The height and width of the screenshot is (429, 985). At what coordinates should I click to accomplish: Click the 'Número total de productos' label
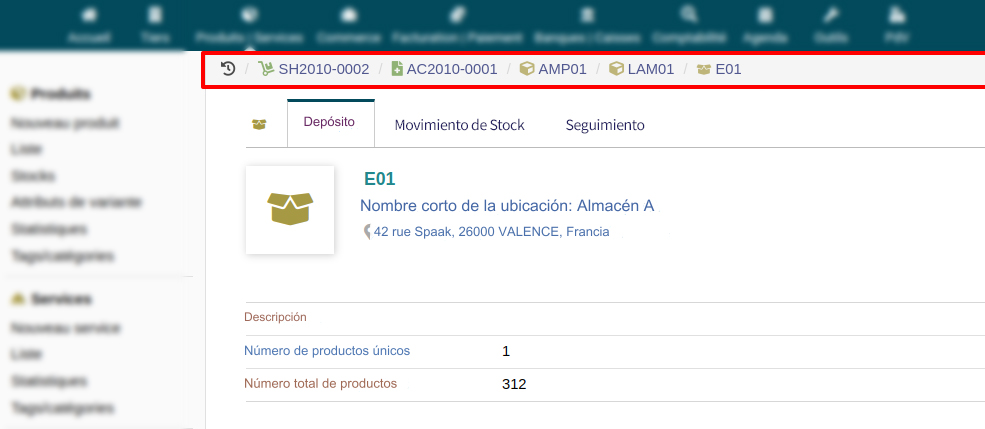click(x=320, y=383)
